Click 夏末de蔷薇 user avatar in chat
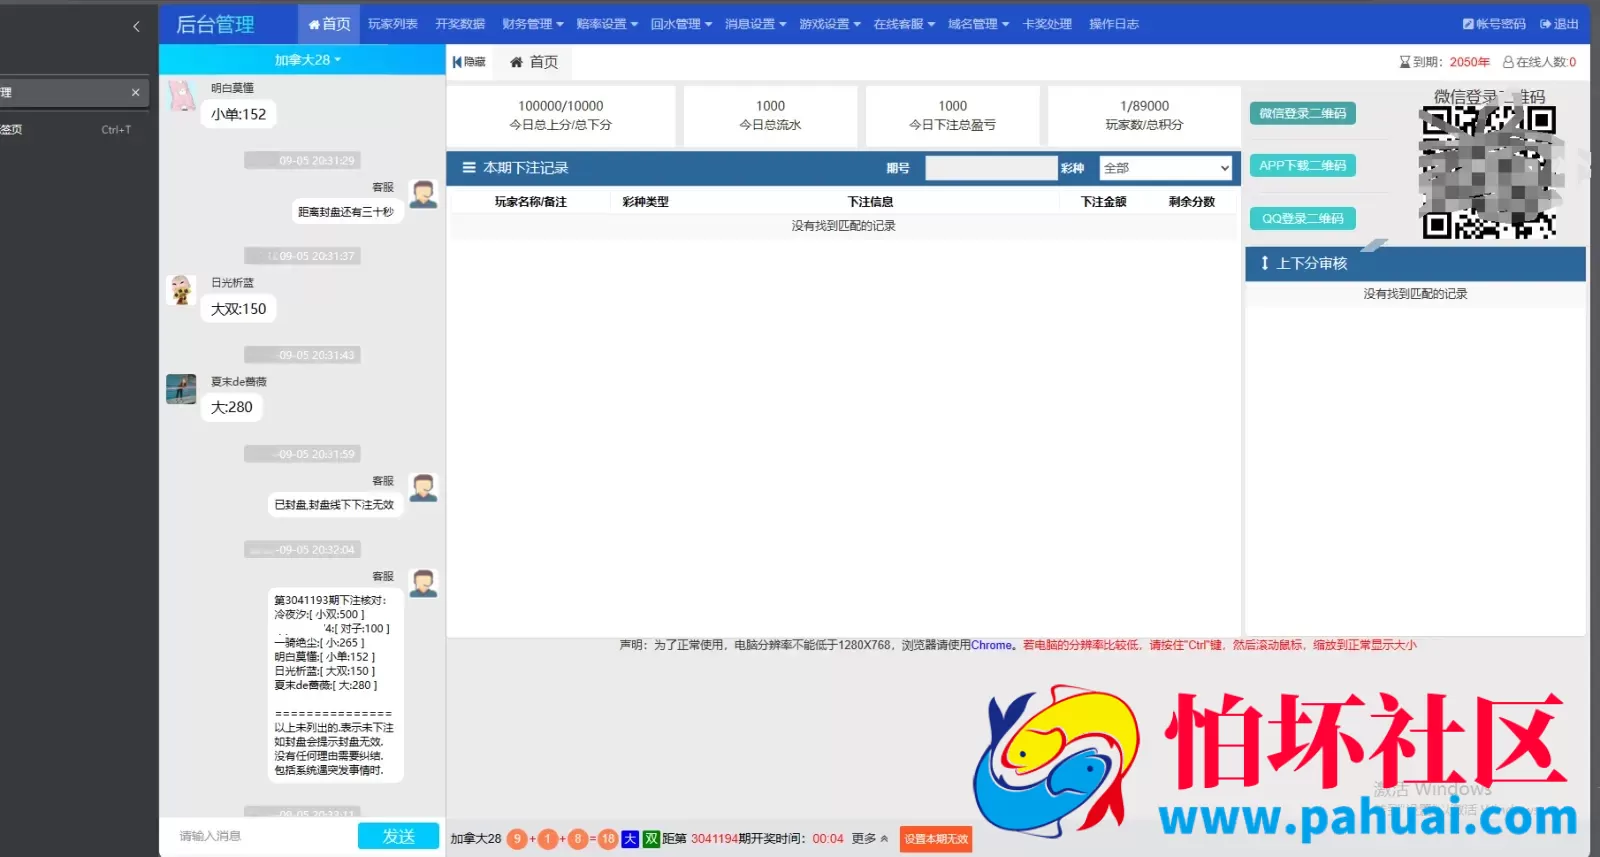 point(182,389)
